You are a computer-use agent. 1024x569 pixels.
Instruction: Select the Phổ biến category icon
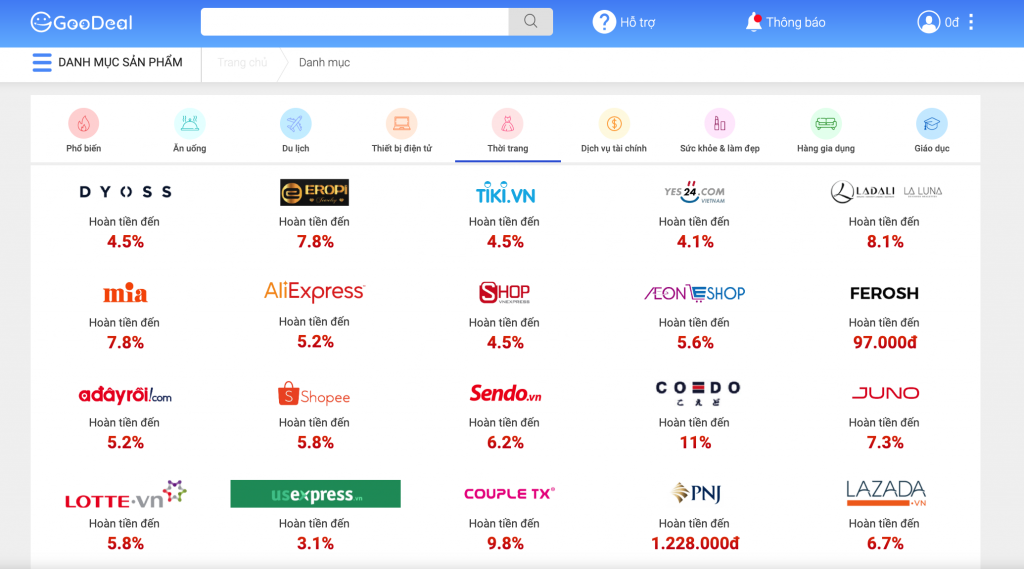(x=84, y=124)
